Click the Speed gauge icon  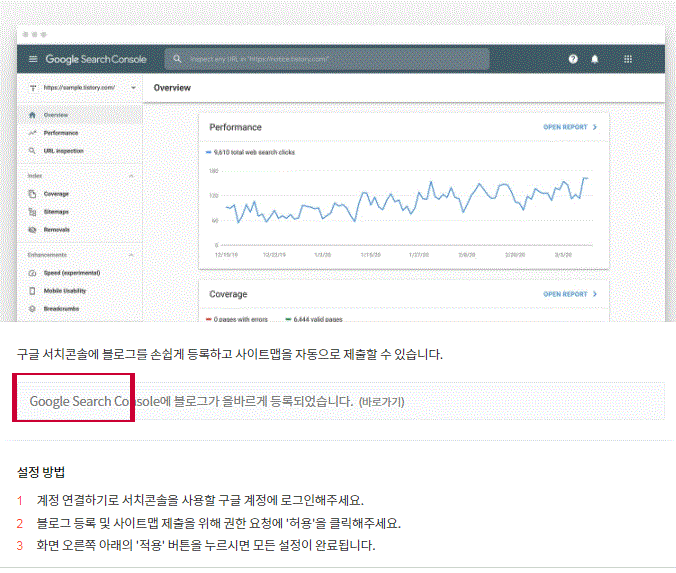tap(32, 273)
